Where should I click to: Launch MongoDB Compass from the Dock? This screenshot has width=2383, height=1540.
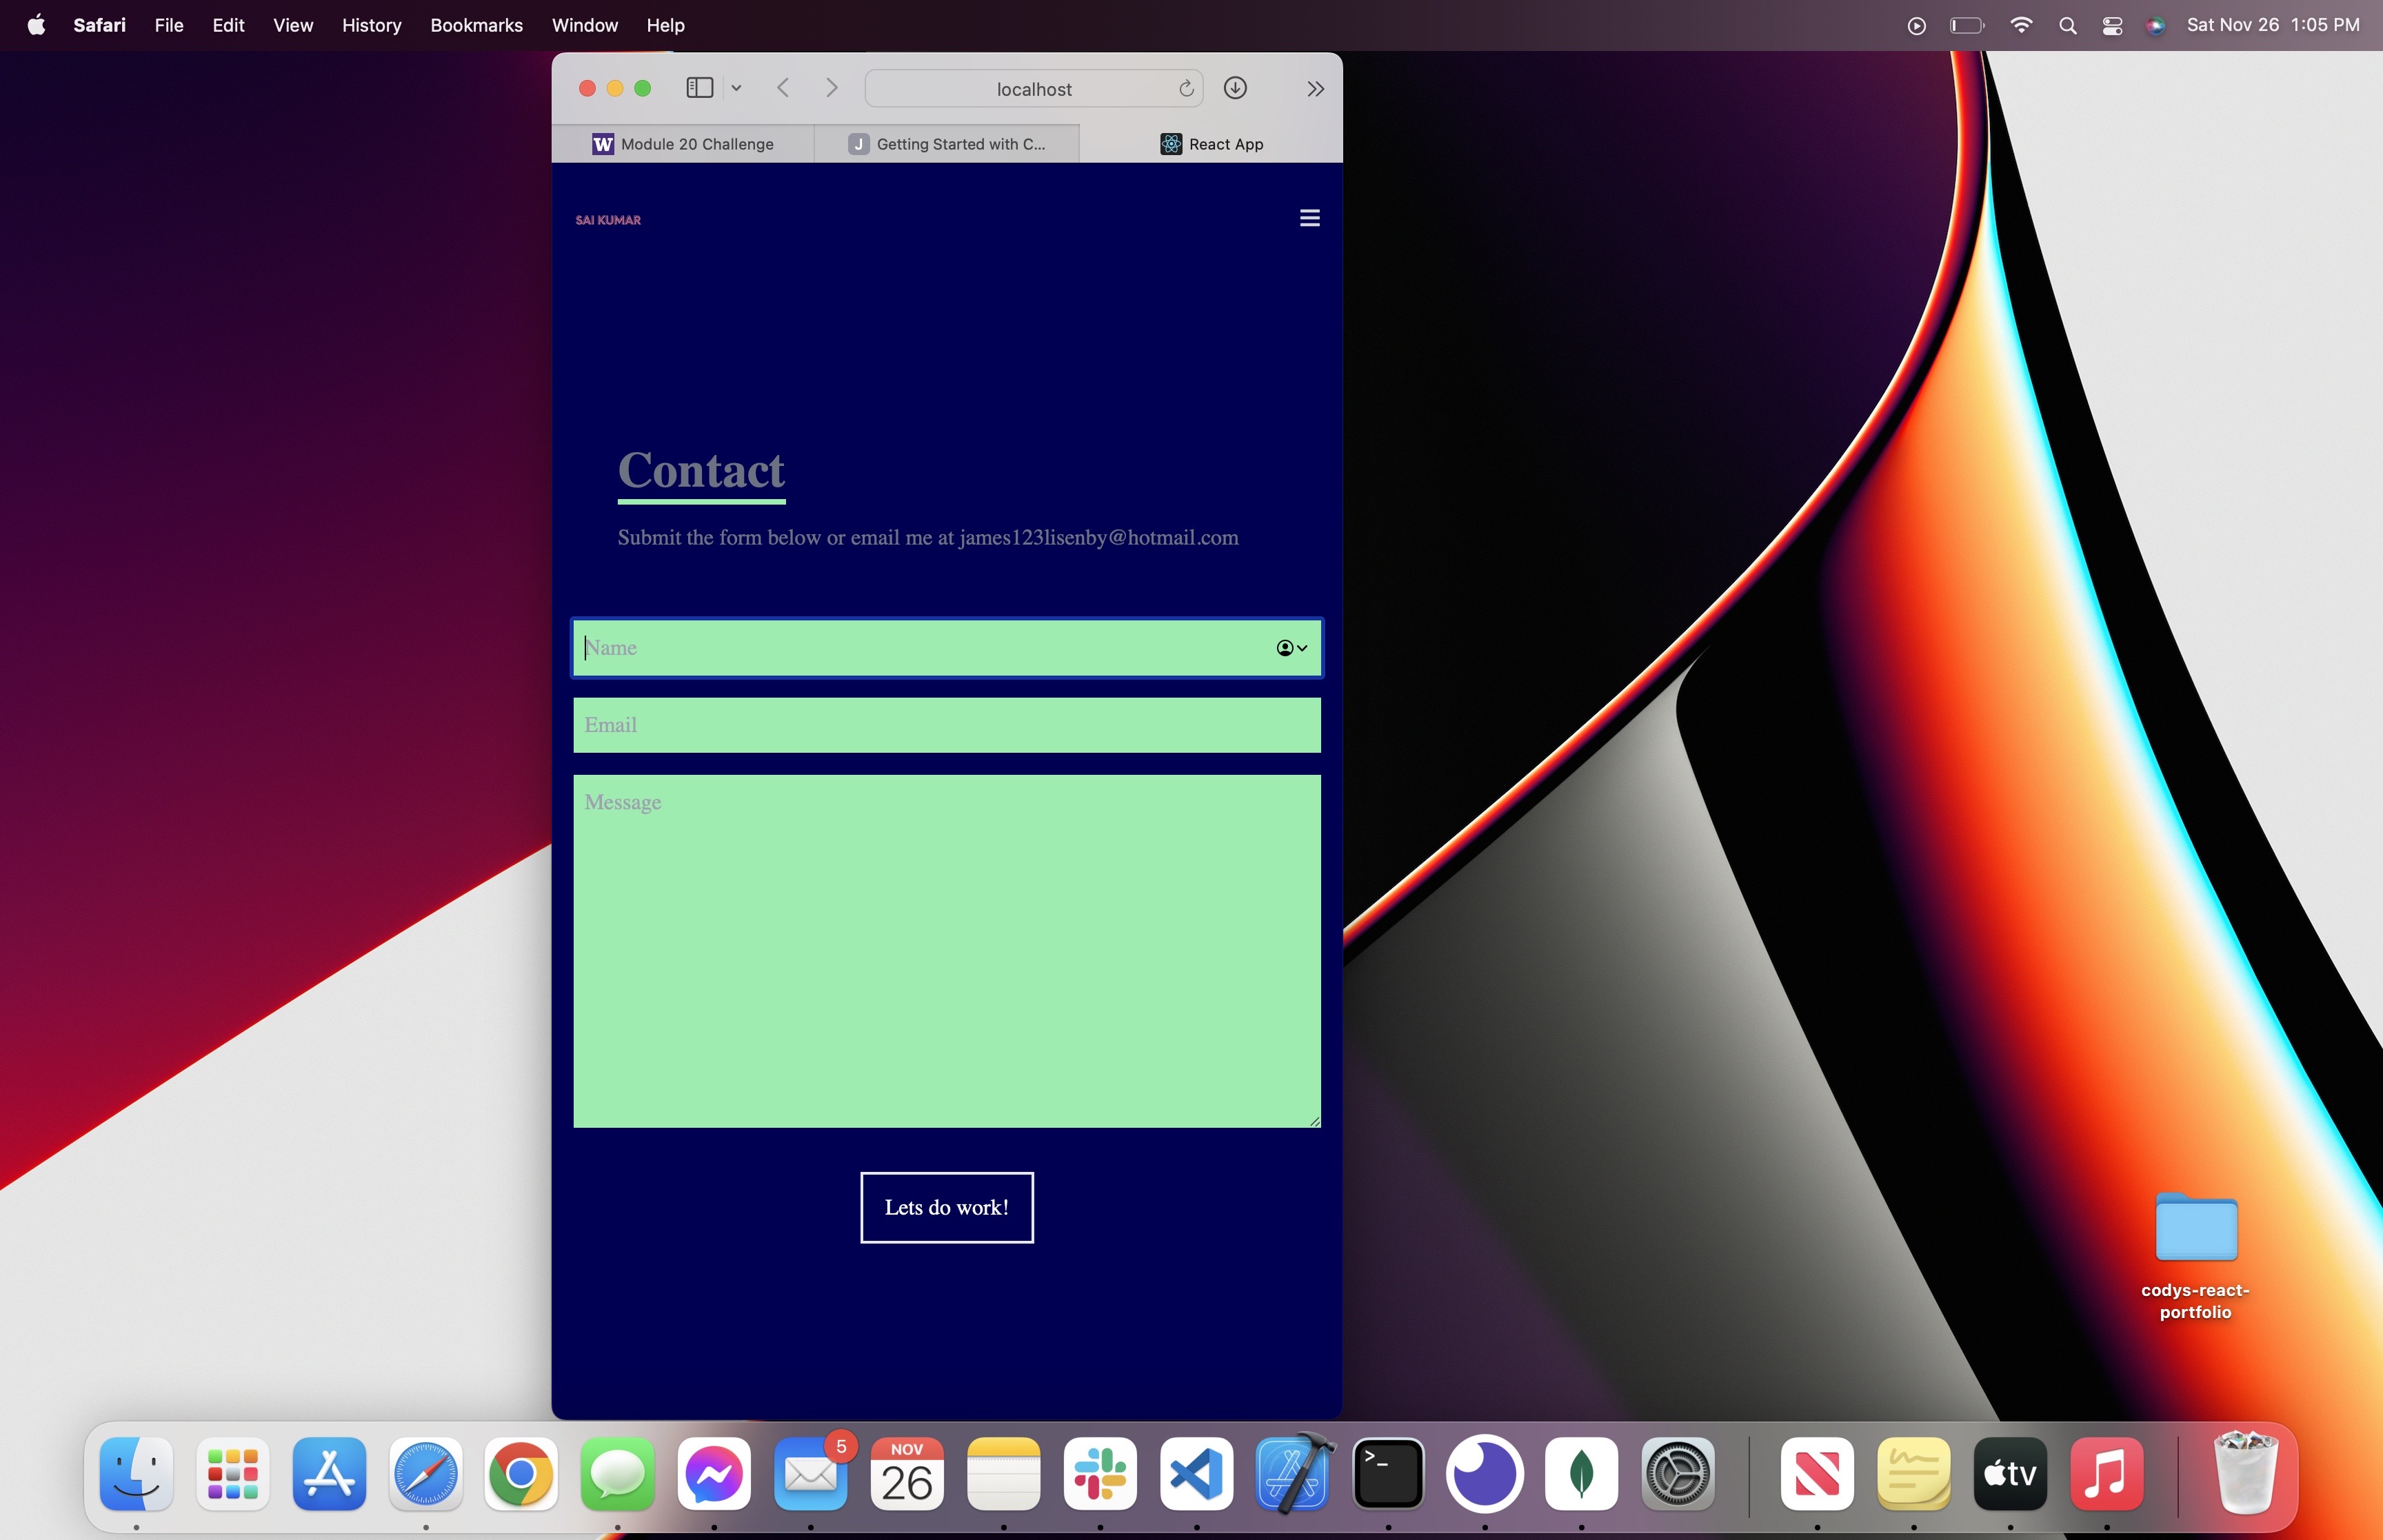[x=1581, y=1474]
